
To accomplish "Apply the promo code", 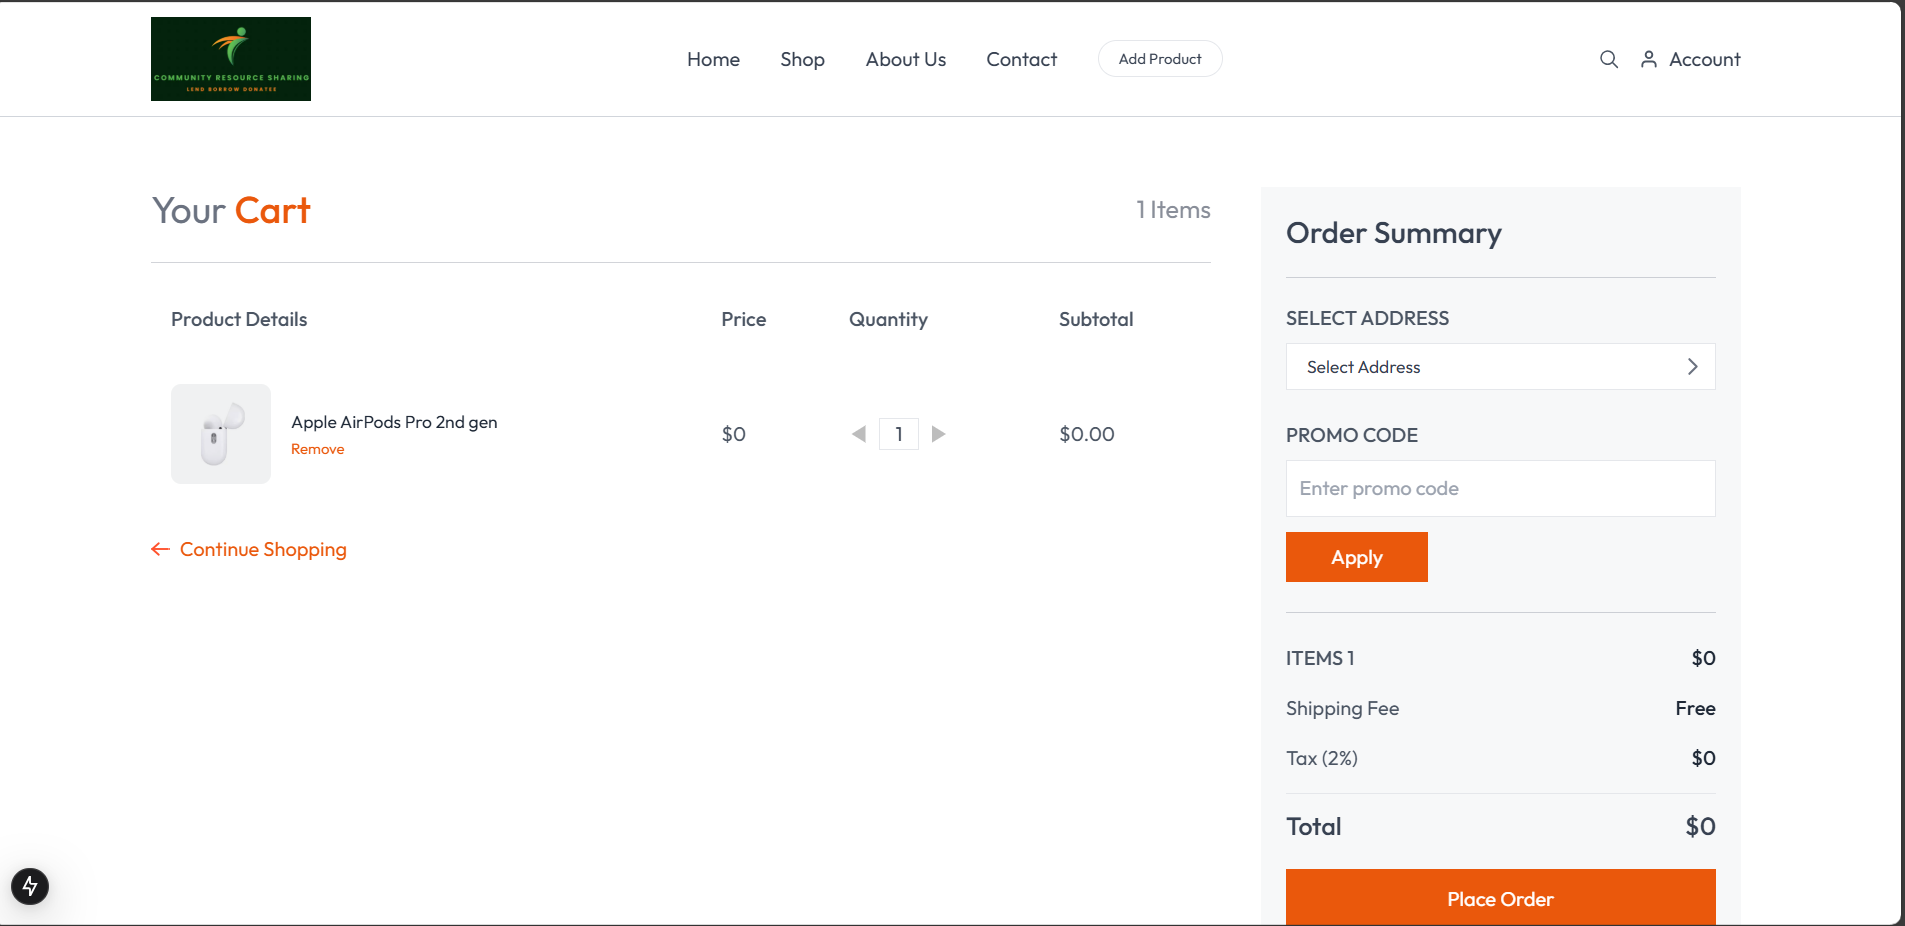I will 1356,557.
